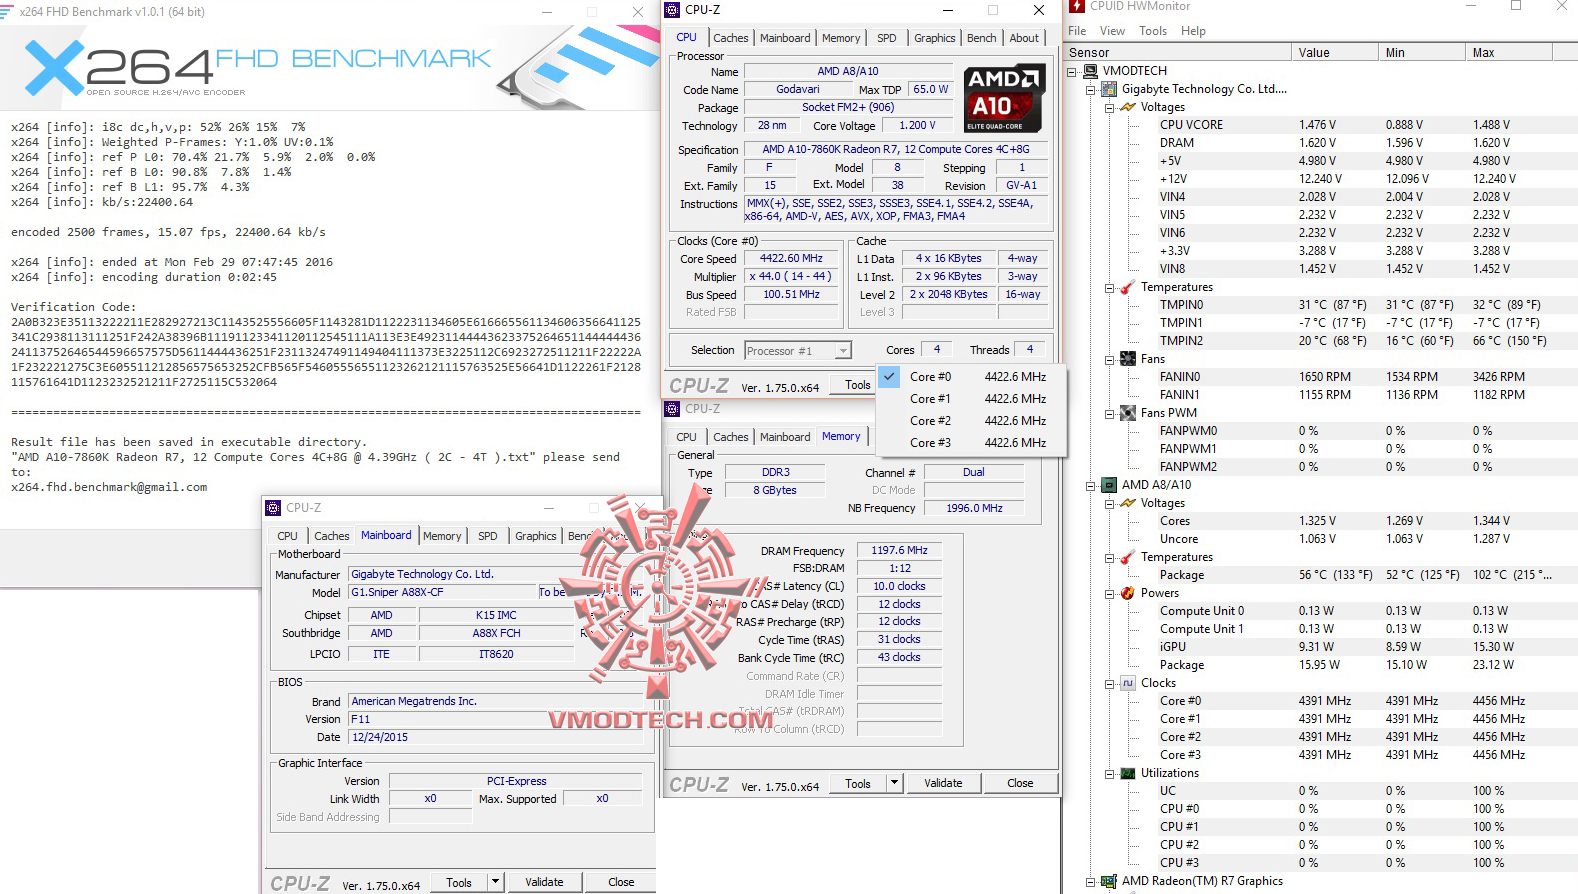Click the Value column header in HWMonitor
This screenshot has width=1578, height=894.
tap(1336, 53)
